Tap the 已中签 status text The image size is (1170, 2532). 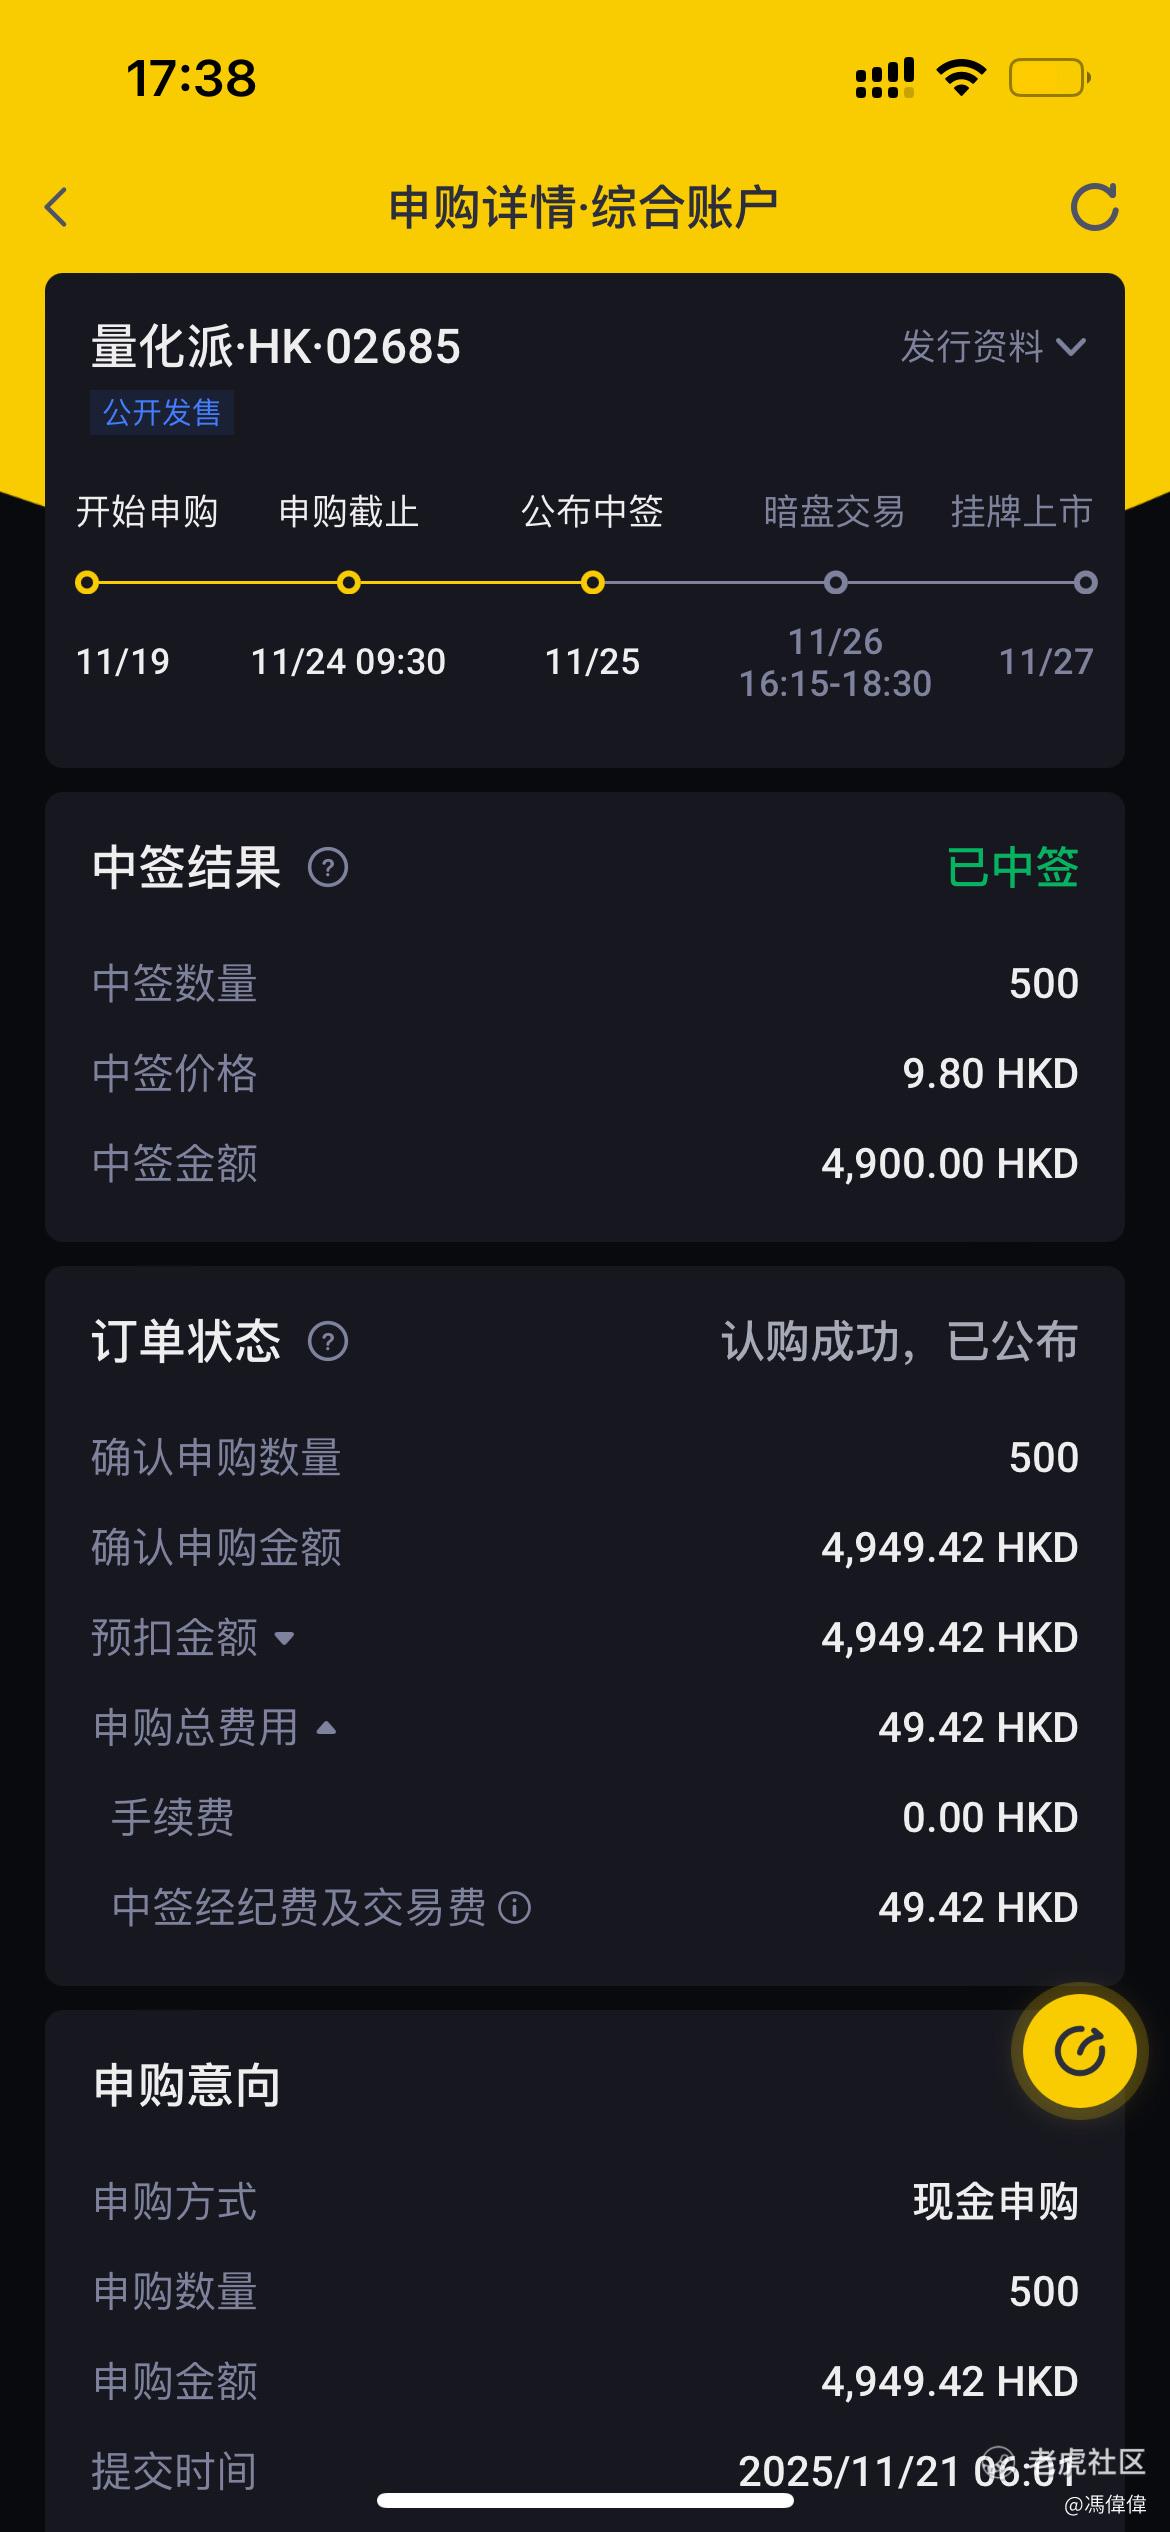click(x=1012, y=867)
